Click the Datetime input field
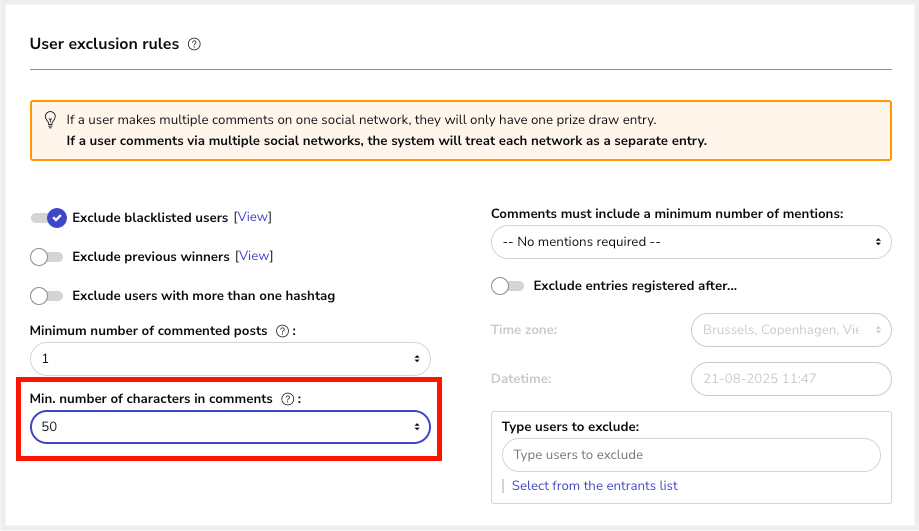Image resolution: width=919 pixels, height=531 pixels. coord(790,379)
